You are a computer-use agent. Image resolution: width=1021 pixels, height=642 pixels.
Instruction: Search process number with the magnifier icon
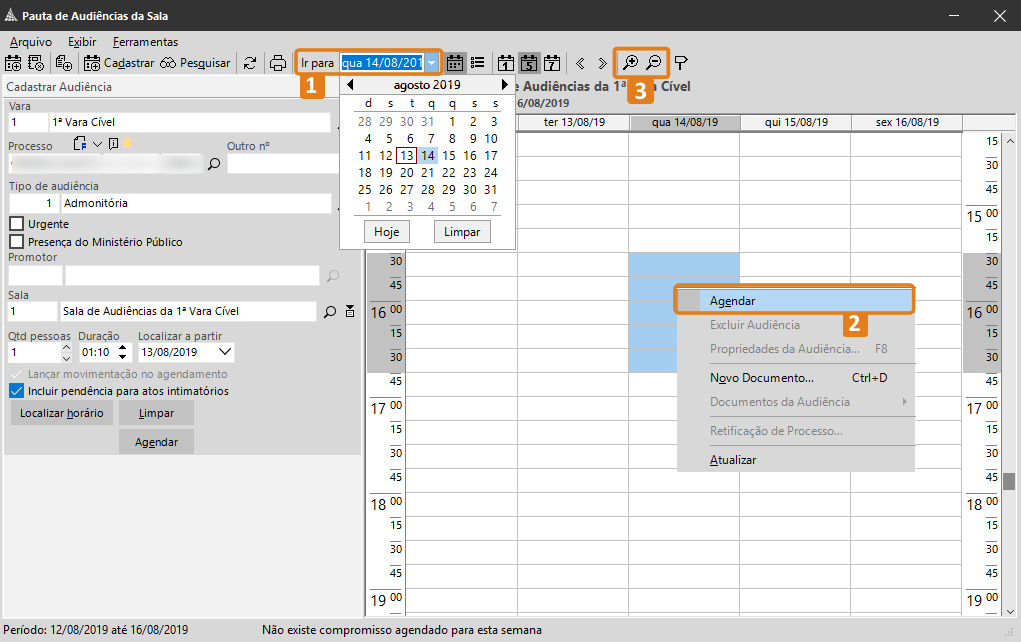(214, 164)
